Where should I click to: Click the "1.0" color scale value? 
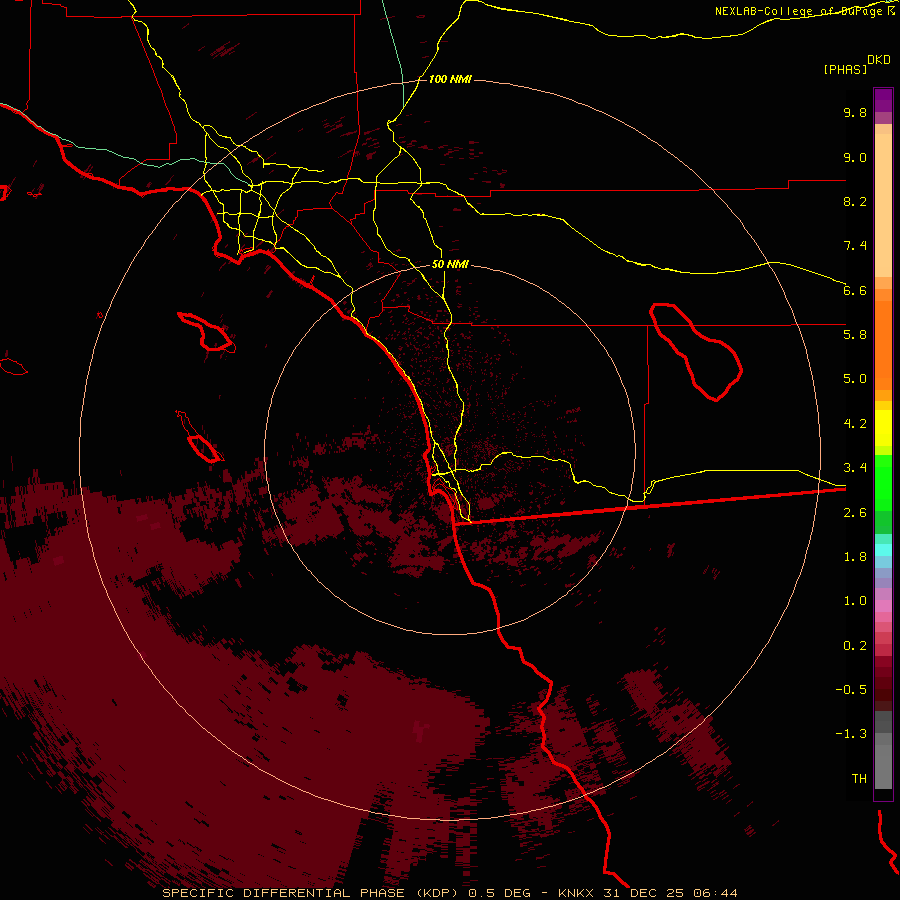click(855, 601)
